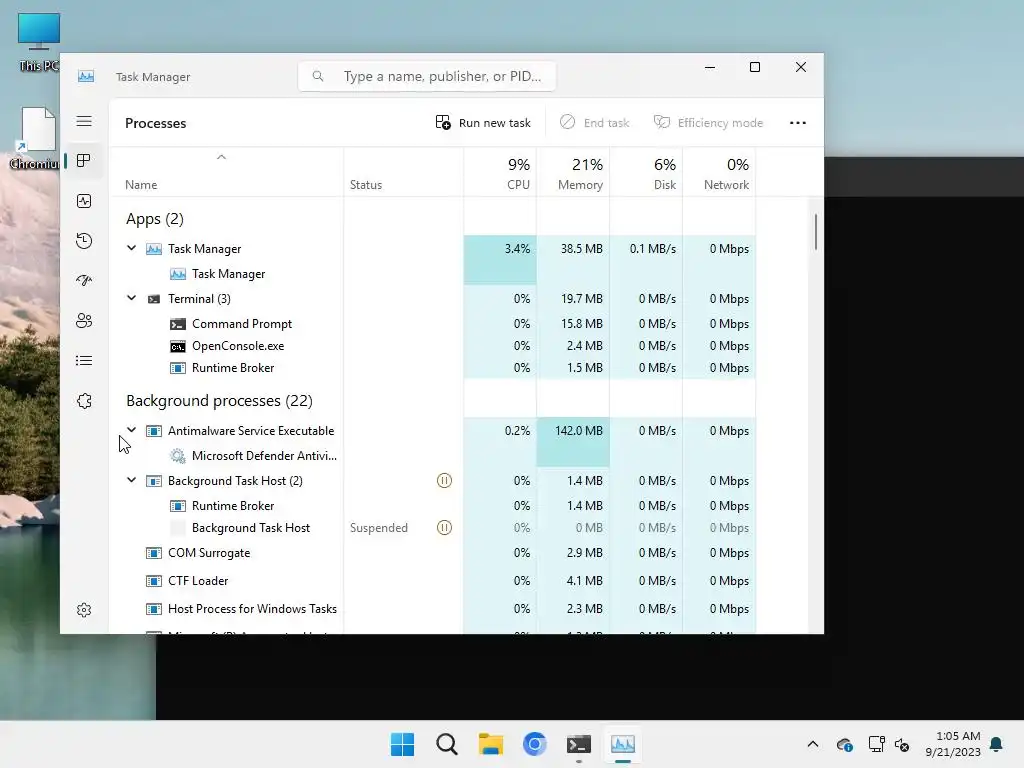This screenshot has width=1024, height=768.
Task: Click the network tray icon
Action: [x=876, y=744]
